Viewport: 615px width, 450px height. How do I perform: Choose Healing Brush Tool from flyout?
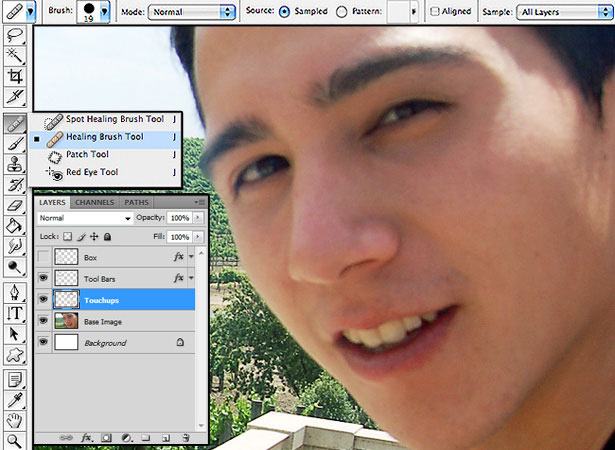tap(105, 137)
